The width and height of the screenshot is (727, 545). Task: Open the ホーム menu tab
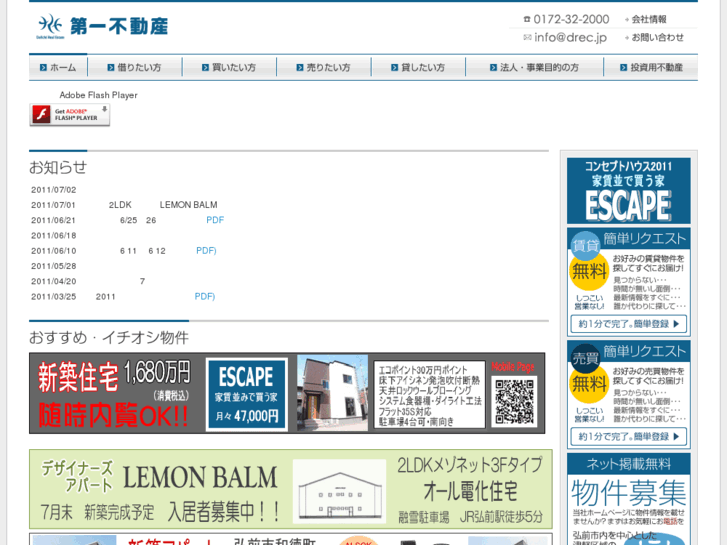[x=58, y=67]
